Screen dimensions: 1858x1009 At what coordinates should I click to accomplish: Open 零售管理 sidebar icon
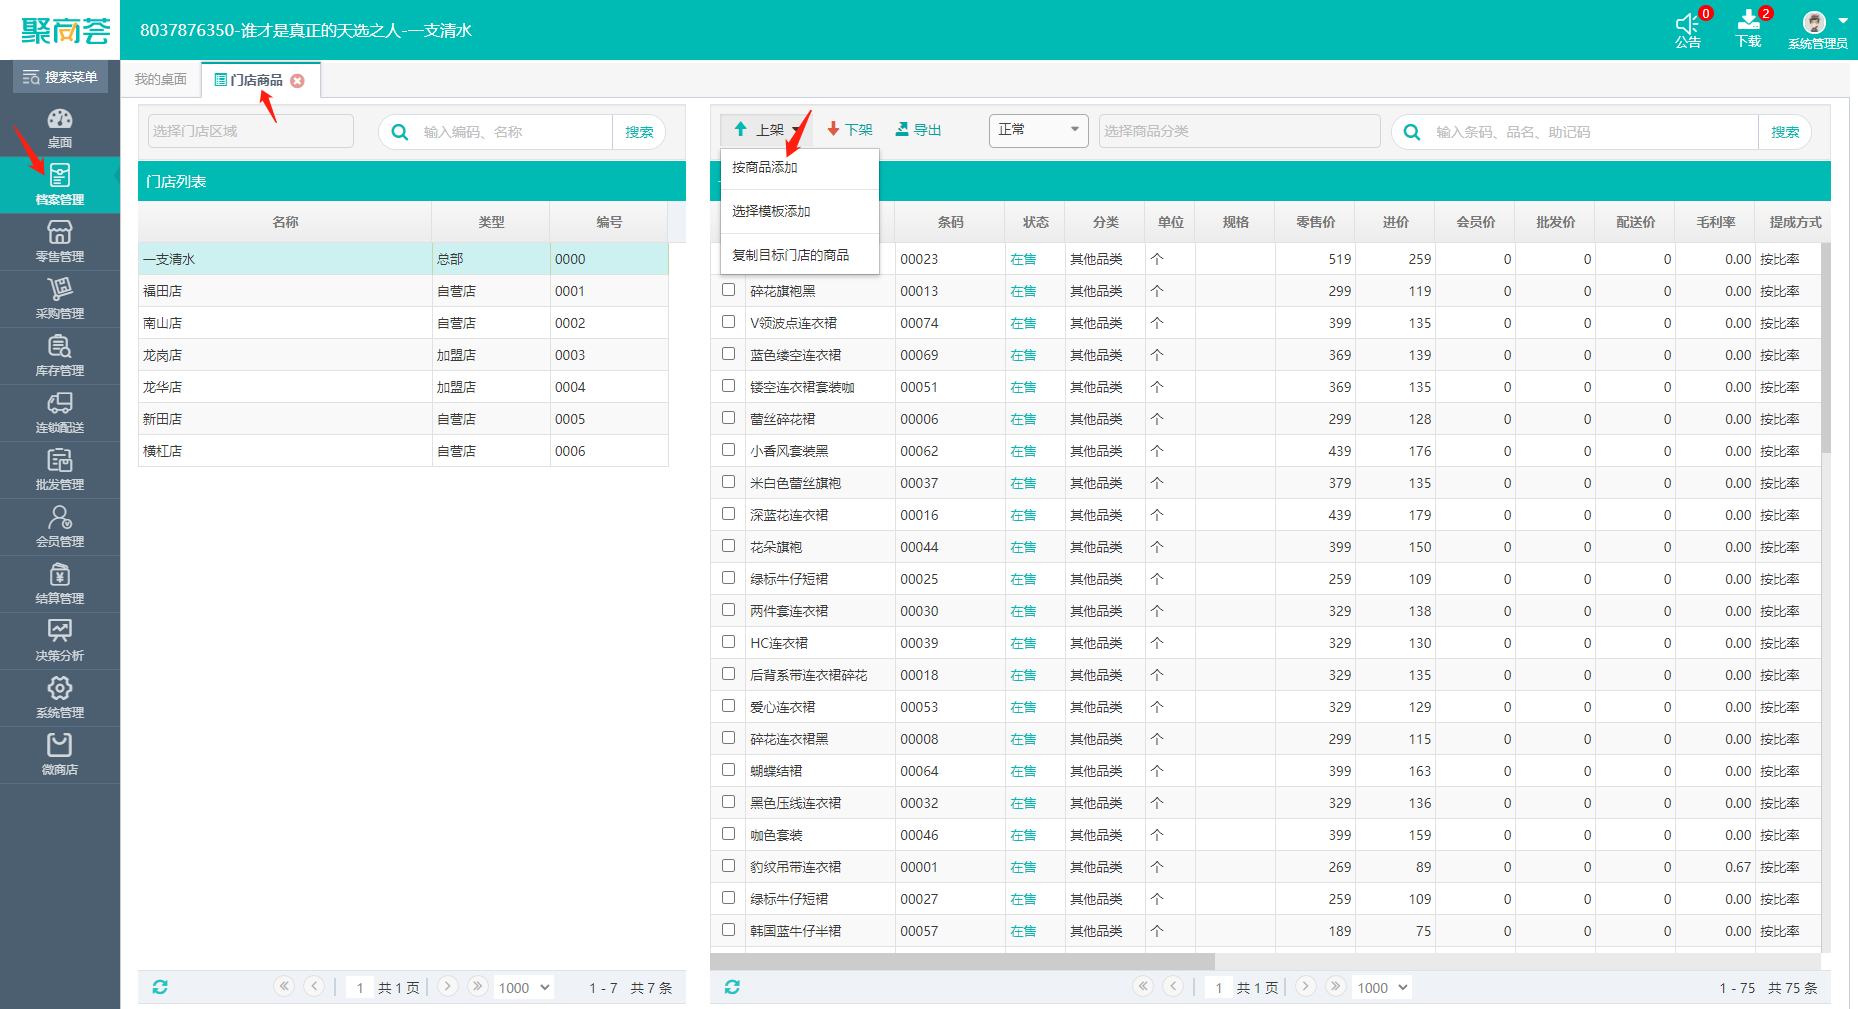click(x=60, y=242)
